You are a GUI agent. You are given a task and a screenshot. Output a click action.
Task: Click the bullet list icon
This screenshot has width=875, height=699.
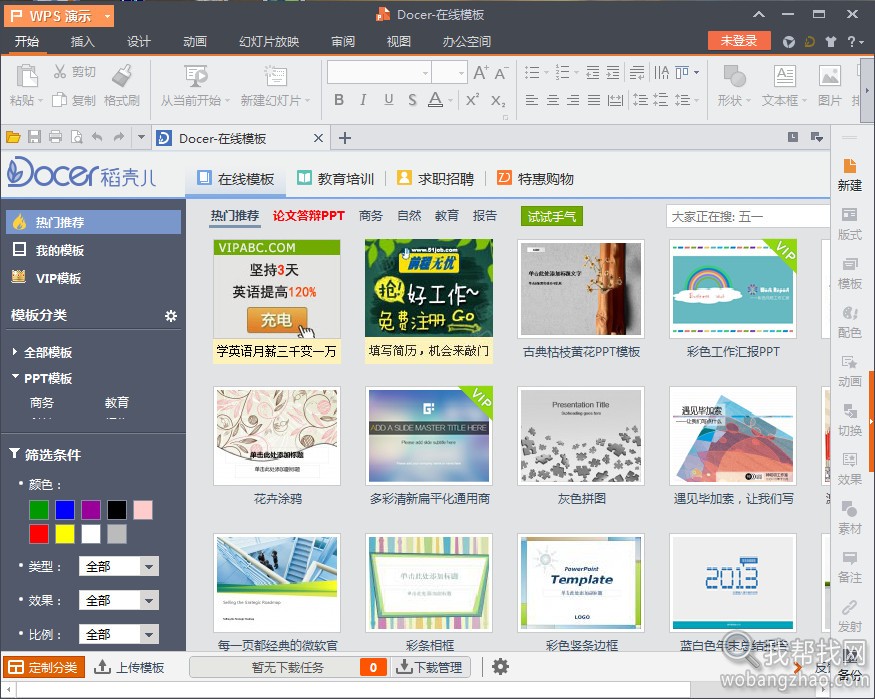(532, 72)
